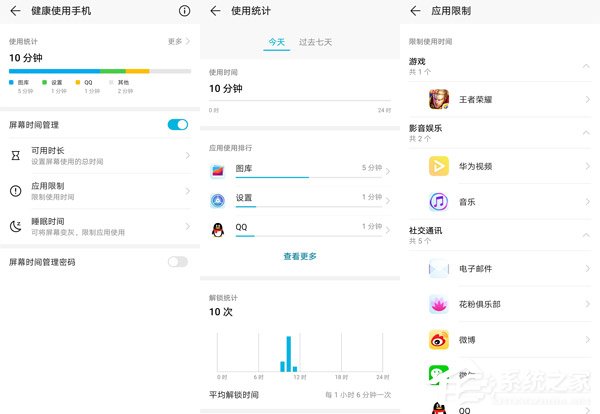Image resolution: width=600 pixels, height=414 pixels.
Task: Open 王者荣耀 row chevron
Action: (x=587, y=99)
